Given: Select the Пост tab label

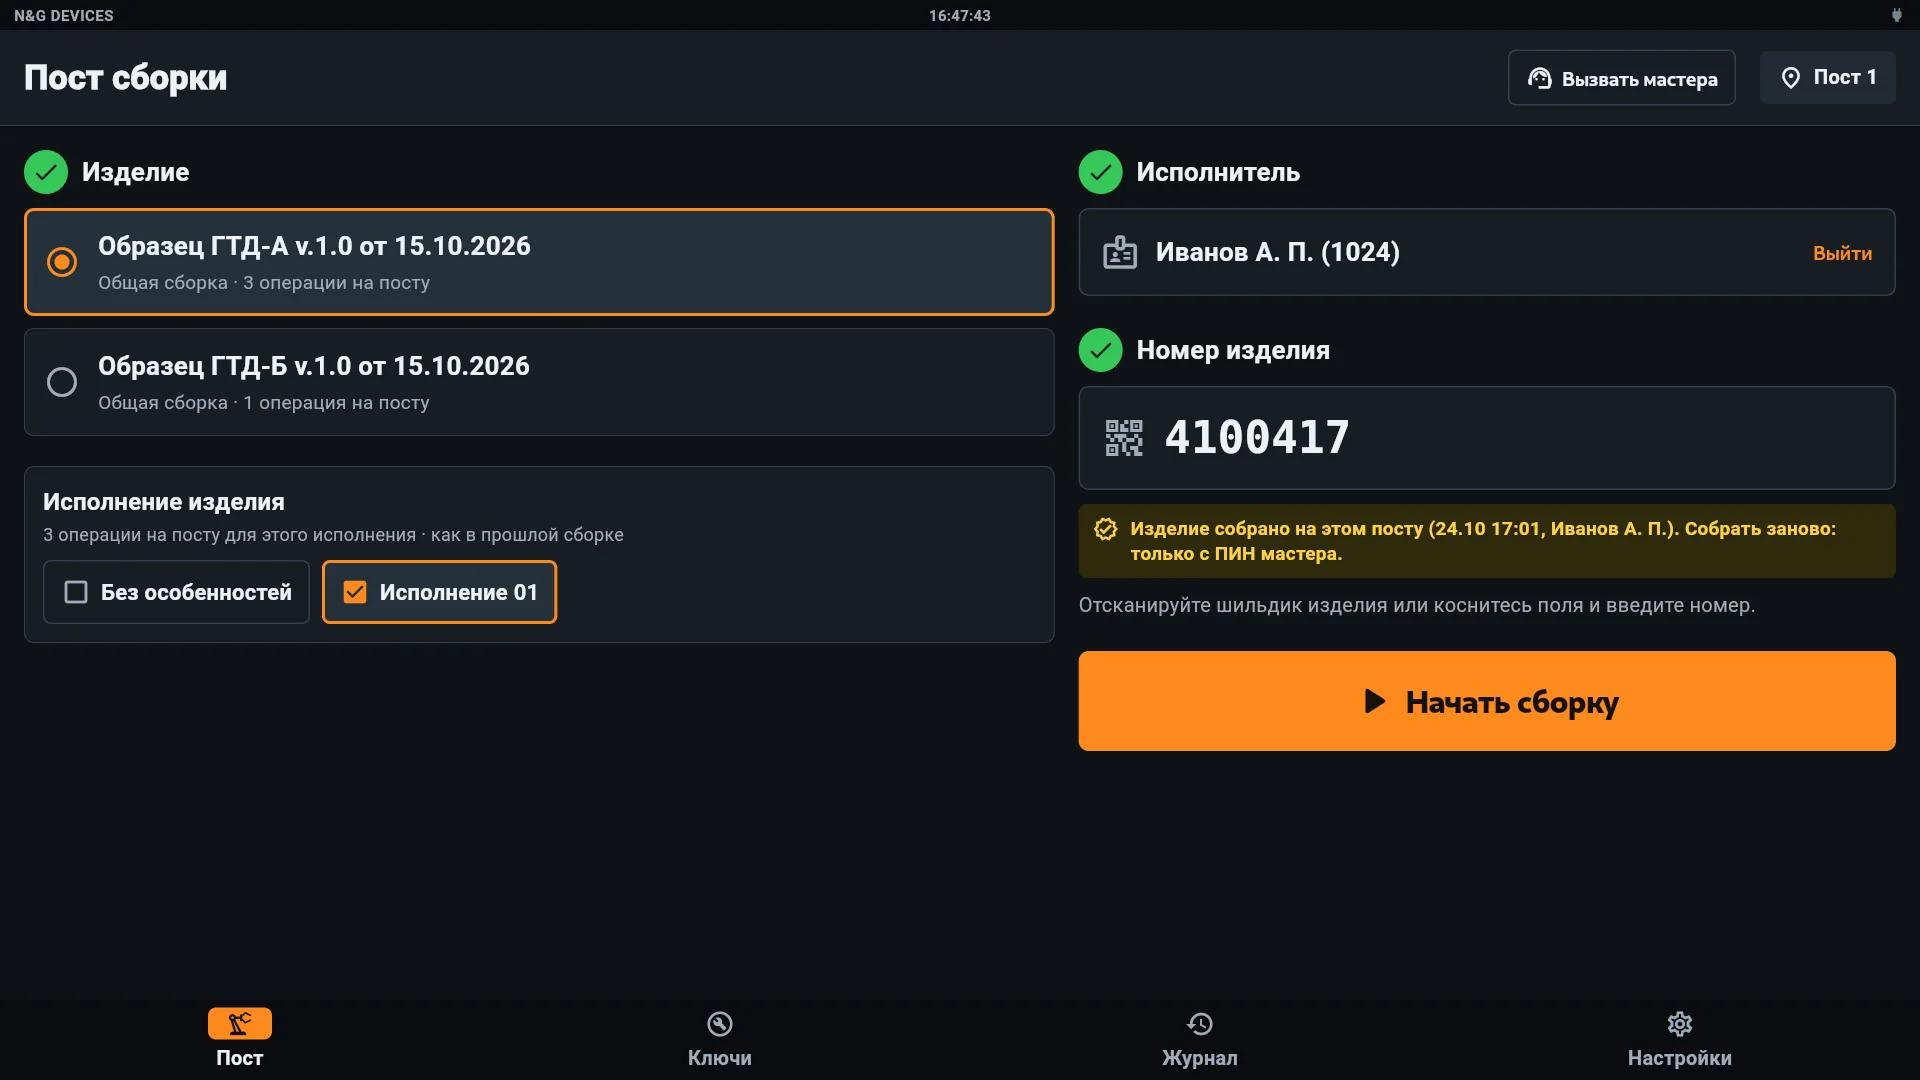Looking at the screenshot, I should (240, 1058).
